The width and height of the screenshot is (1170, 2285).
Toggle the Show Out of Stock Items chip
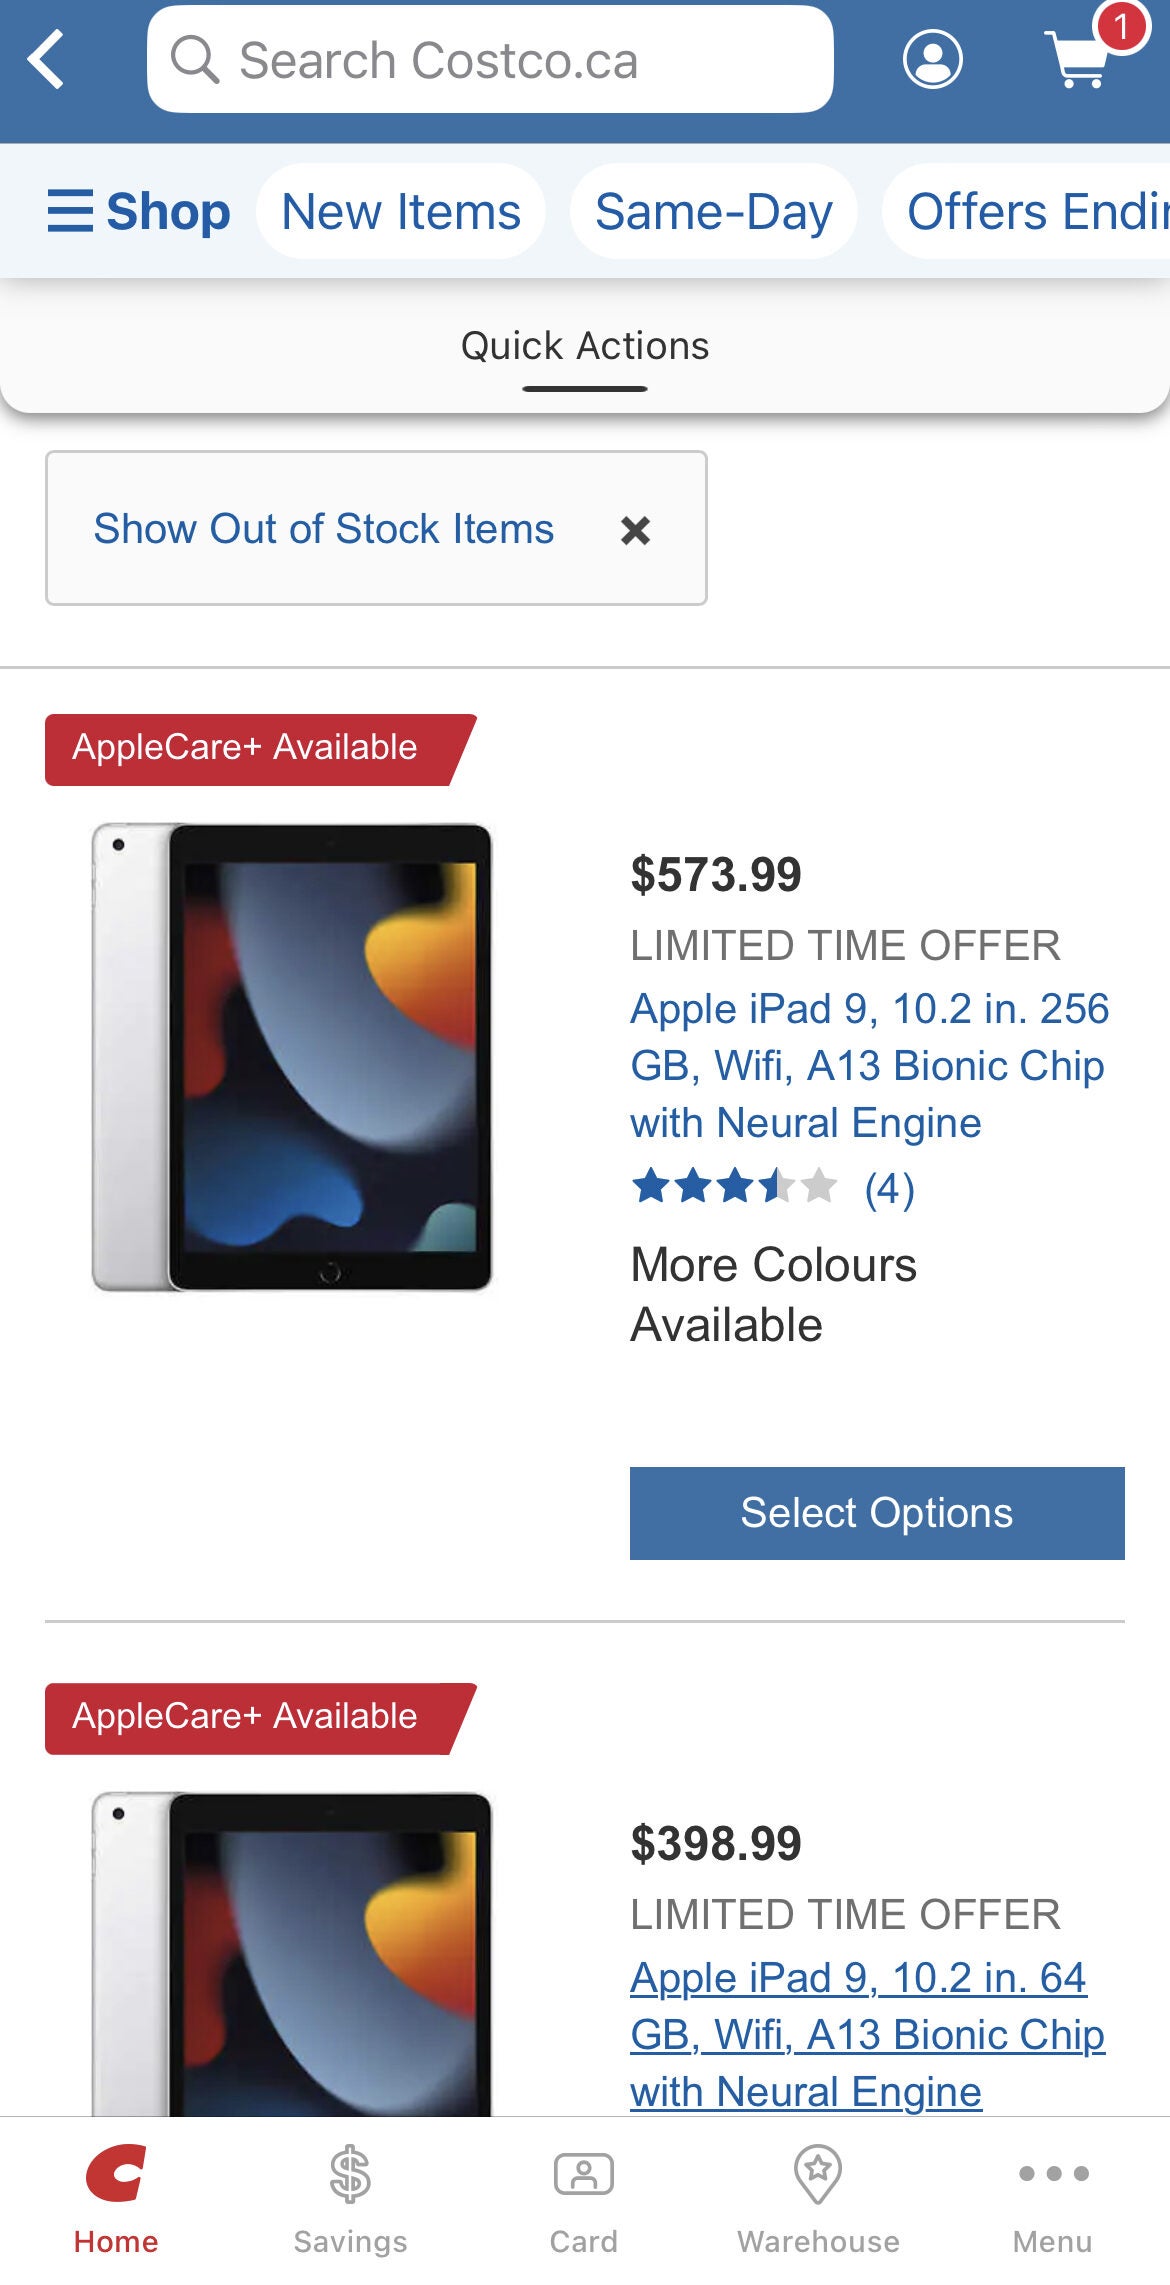323,529
